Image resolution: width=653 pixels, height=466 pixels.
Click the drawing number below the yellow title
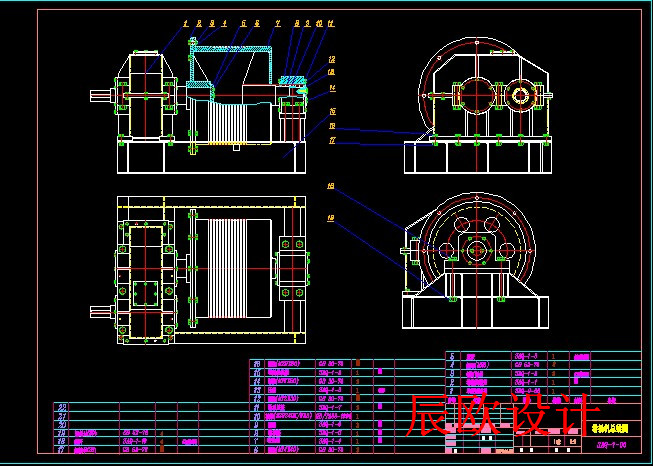pyautogui.click(x=611, y=445)
